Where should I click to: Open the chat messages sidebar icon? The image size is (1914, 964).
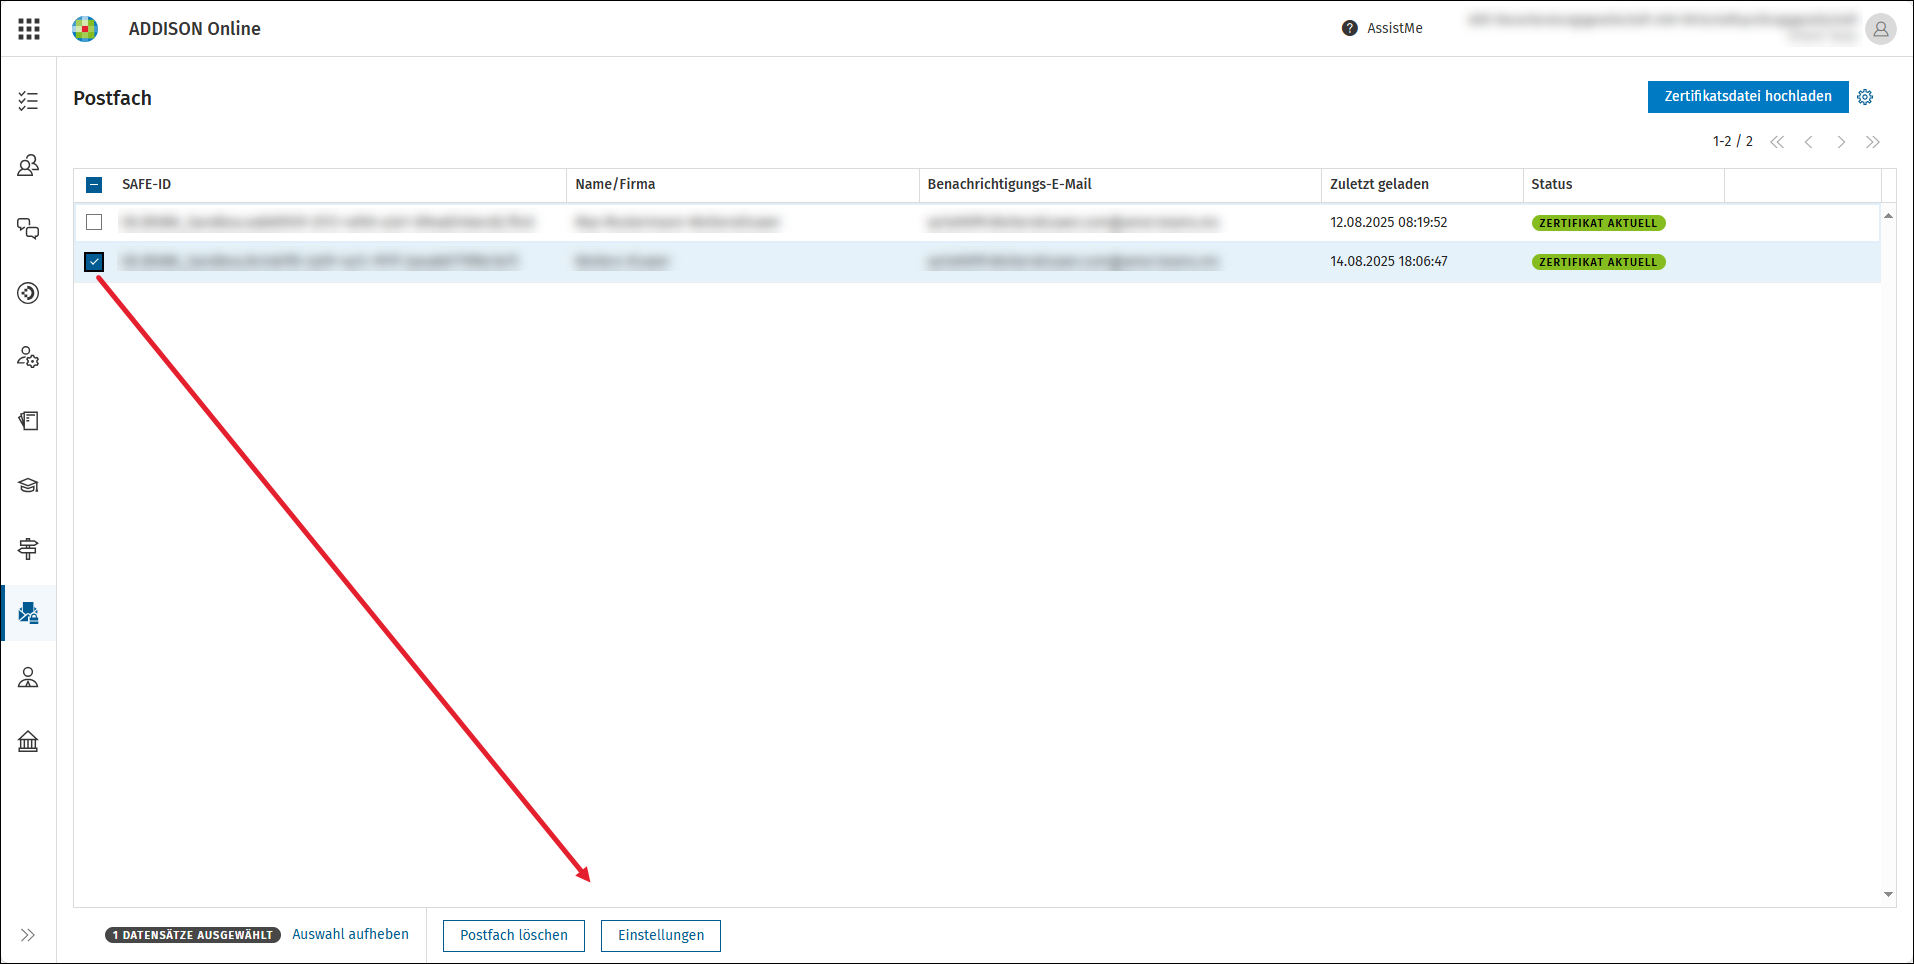(x=28, y=229)
